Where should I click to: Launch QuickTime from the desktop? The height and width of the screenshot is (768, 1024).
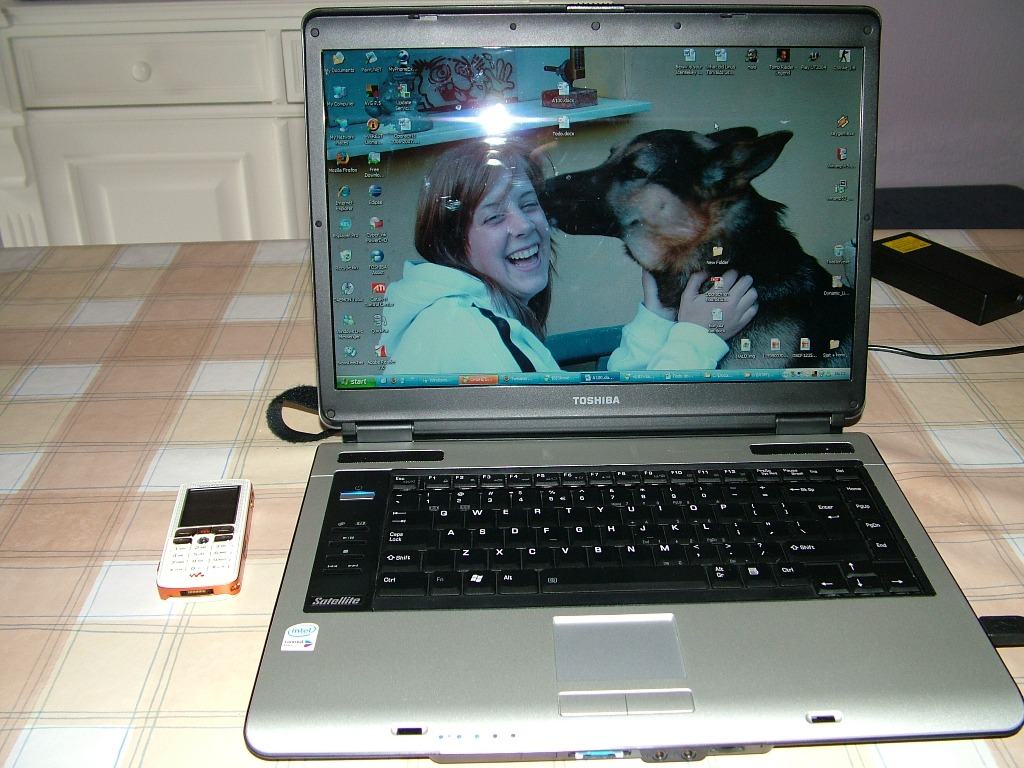tap(380, 323)
